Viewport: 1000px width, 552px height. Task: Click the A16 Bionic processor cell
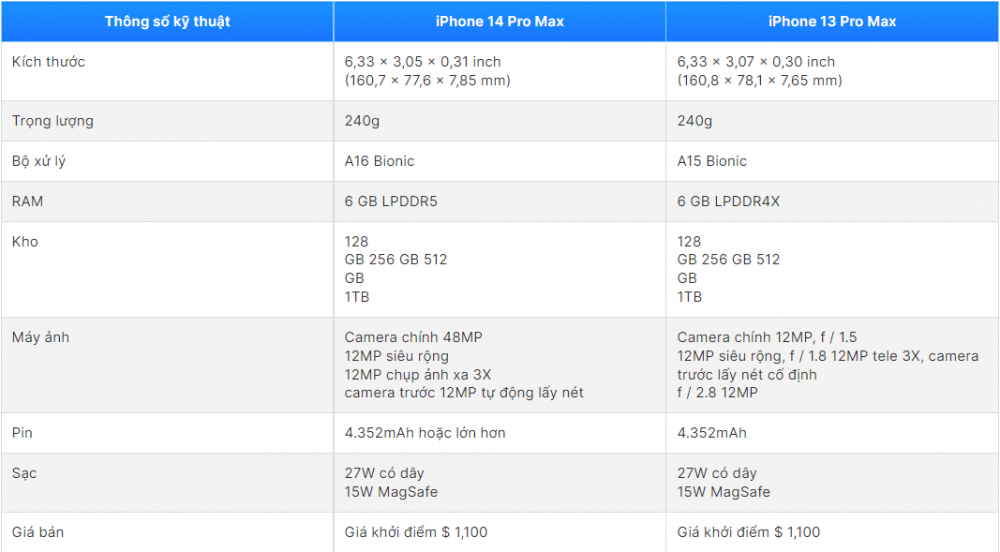(x=379, y=161)
